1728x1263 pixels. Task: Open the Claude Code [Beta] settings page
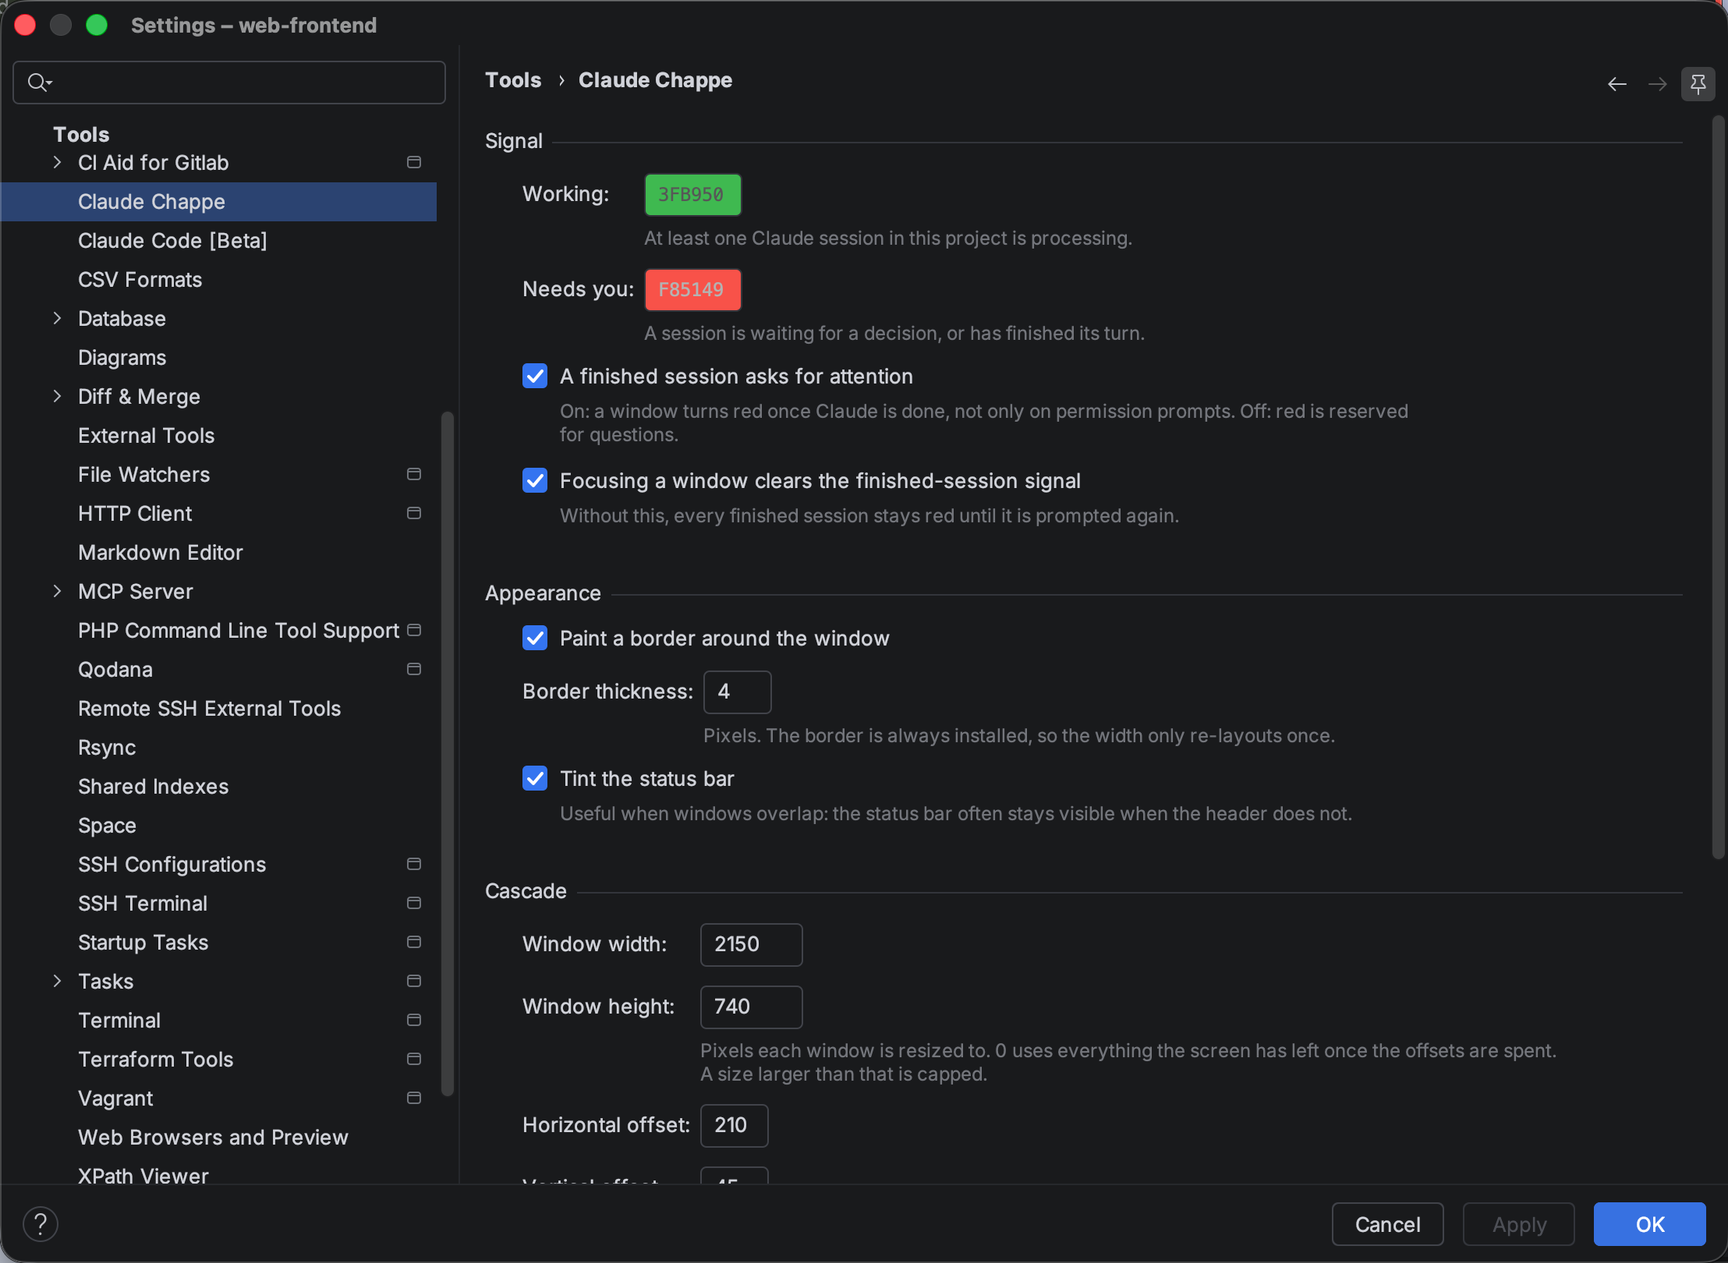(172, 240)
